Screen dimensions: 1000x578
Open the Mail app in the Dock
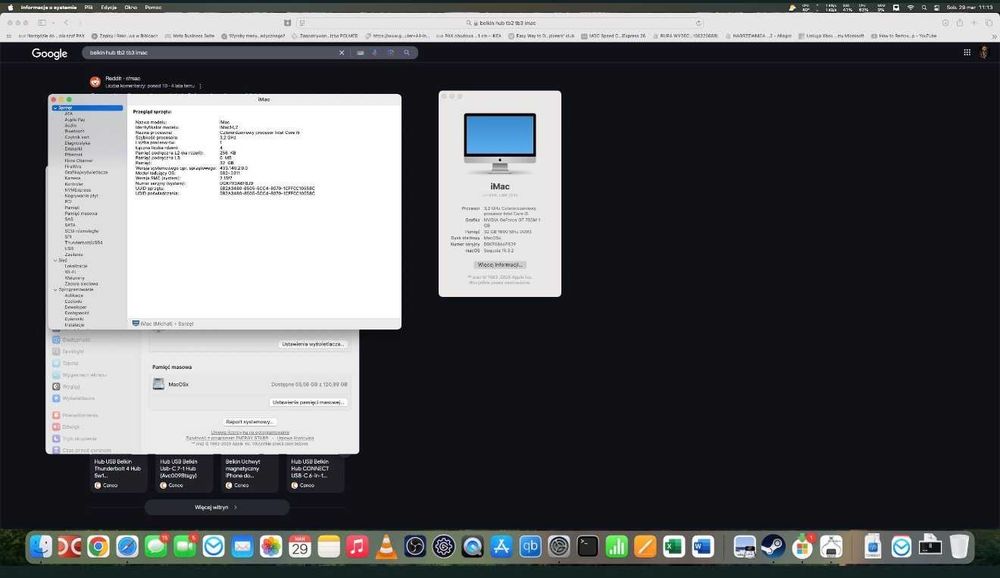242,547
